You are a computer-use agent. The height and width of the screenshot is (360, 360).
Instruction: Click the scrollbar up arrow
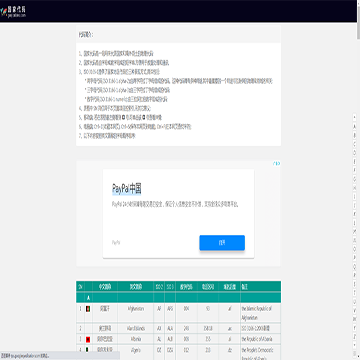(x=358, y=2)
